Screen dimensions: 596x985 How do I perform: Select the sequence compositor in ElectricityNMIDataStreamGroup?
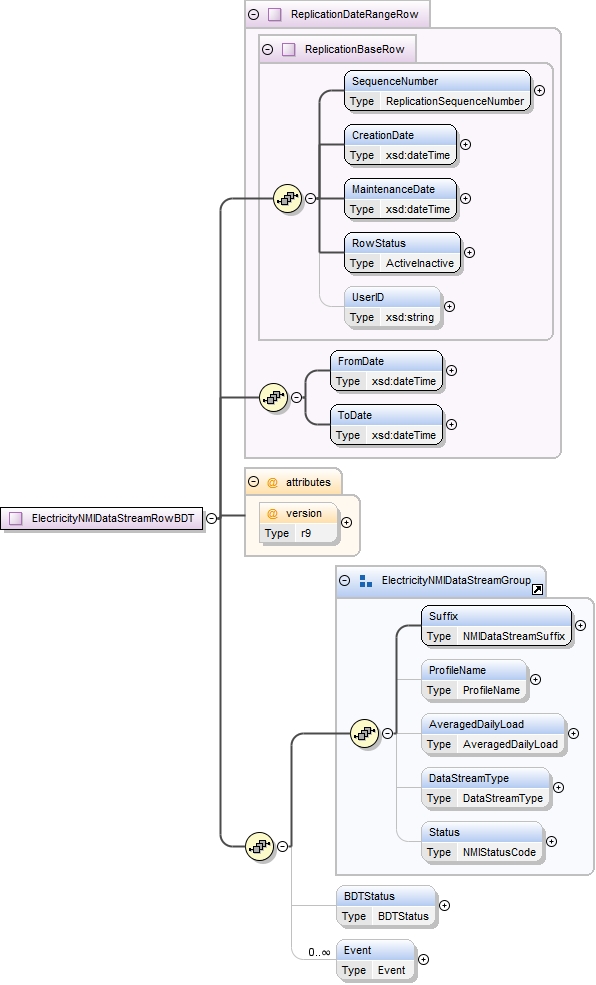[x=365, y=733]
